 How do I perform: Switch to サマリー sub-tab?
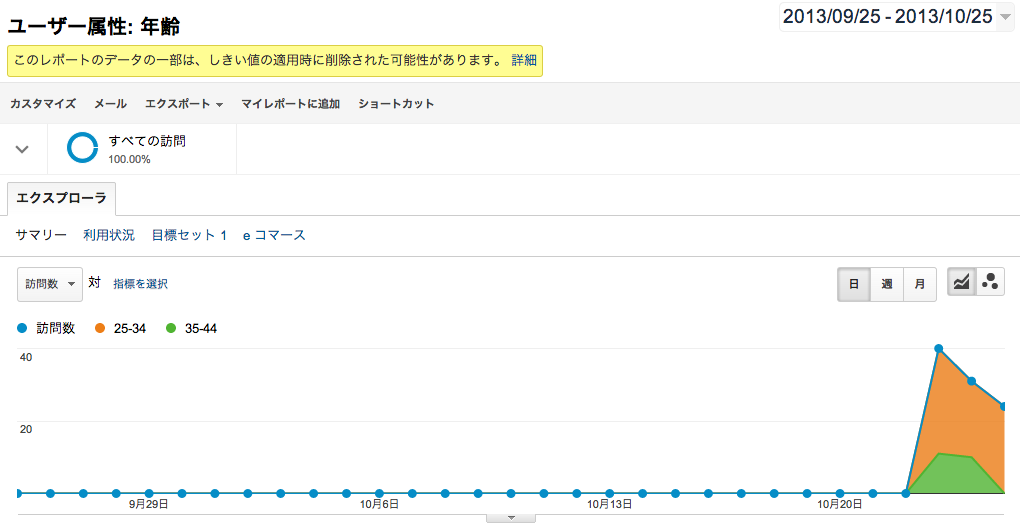pyautogui.click(x=41, y=235)
